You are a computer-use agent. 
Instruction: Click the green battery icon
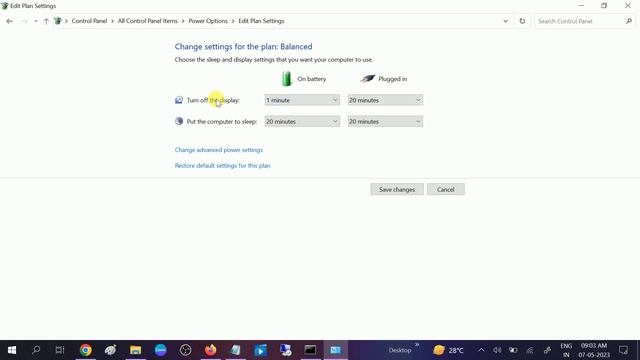tap(287, 78)
